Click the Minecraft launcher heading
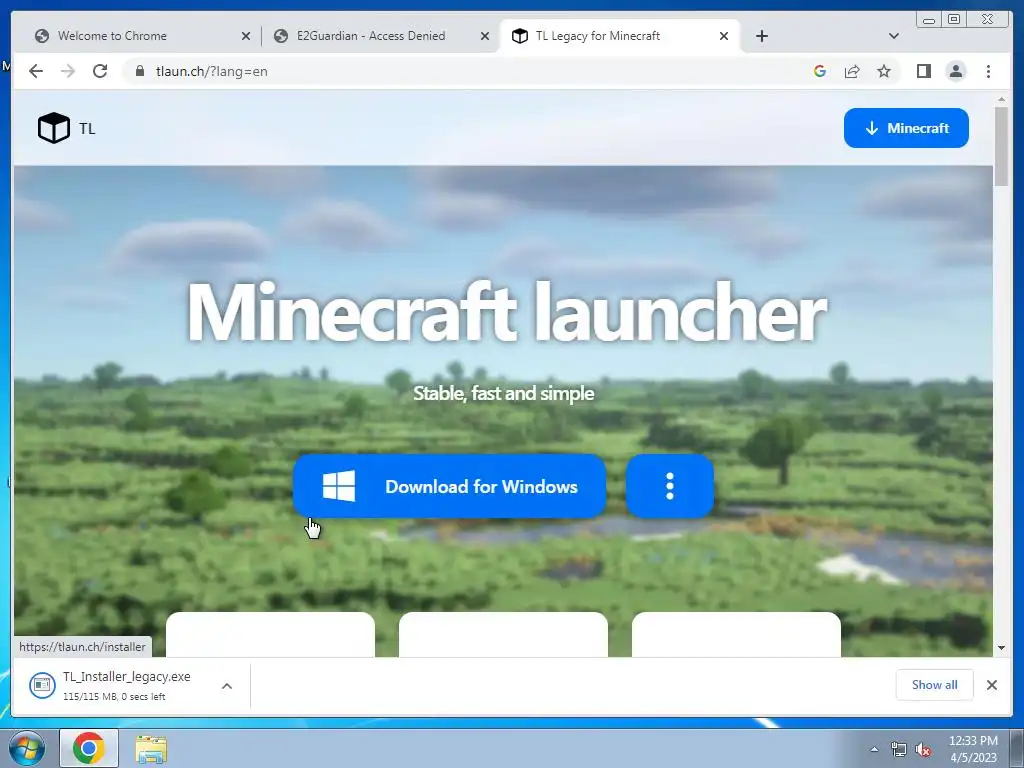 (x=507, y=312)
